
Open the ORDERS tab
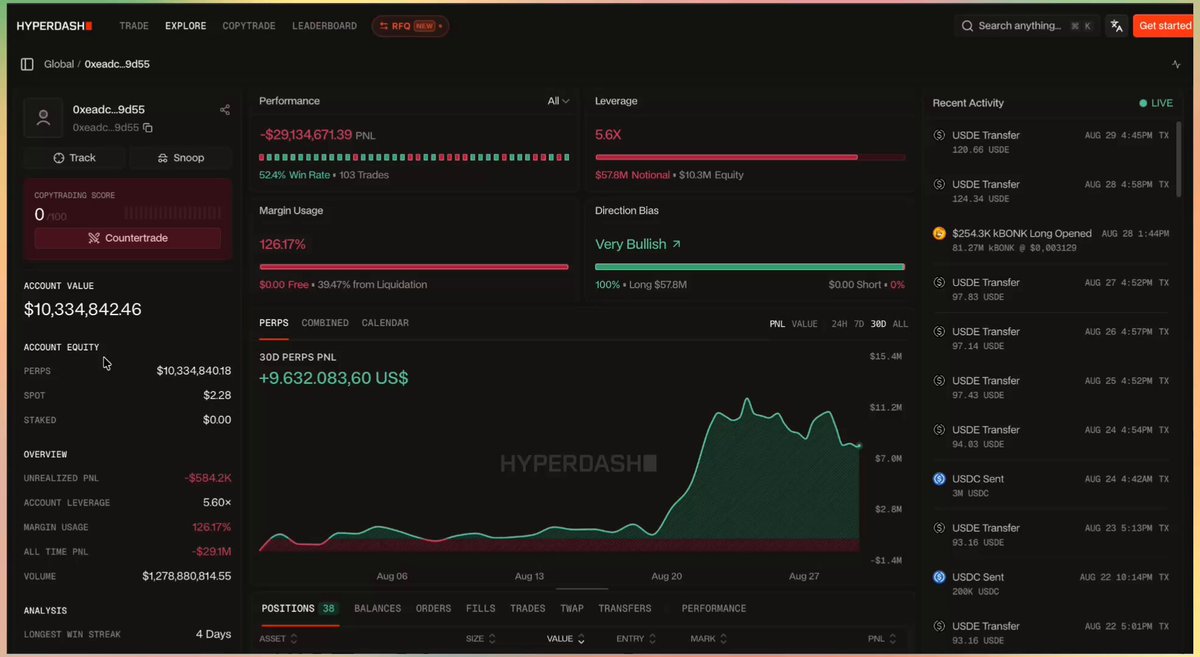tap(433, 608)
